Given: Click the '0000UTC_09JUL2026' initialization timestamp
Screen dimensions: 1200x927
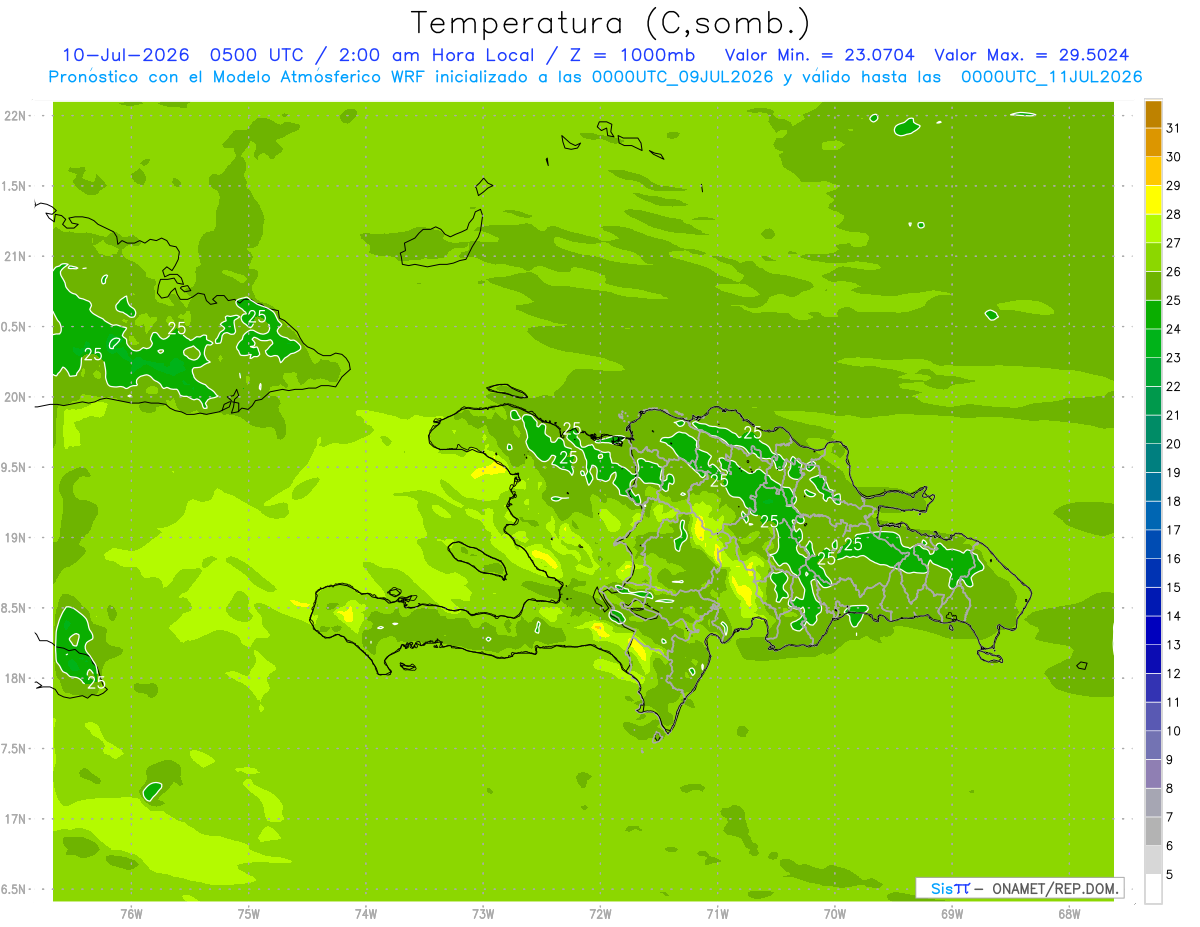Looking at the screenshot, I should pos(683,77).
